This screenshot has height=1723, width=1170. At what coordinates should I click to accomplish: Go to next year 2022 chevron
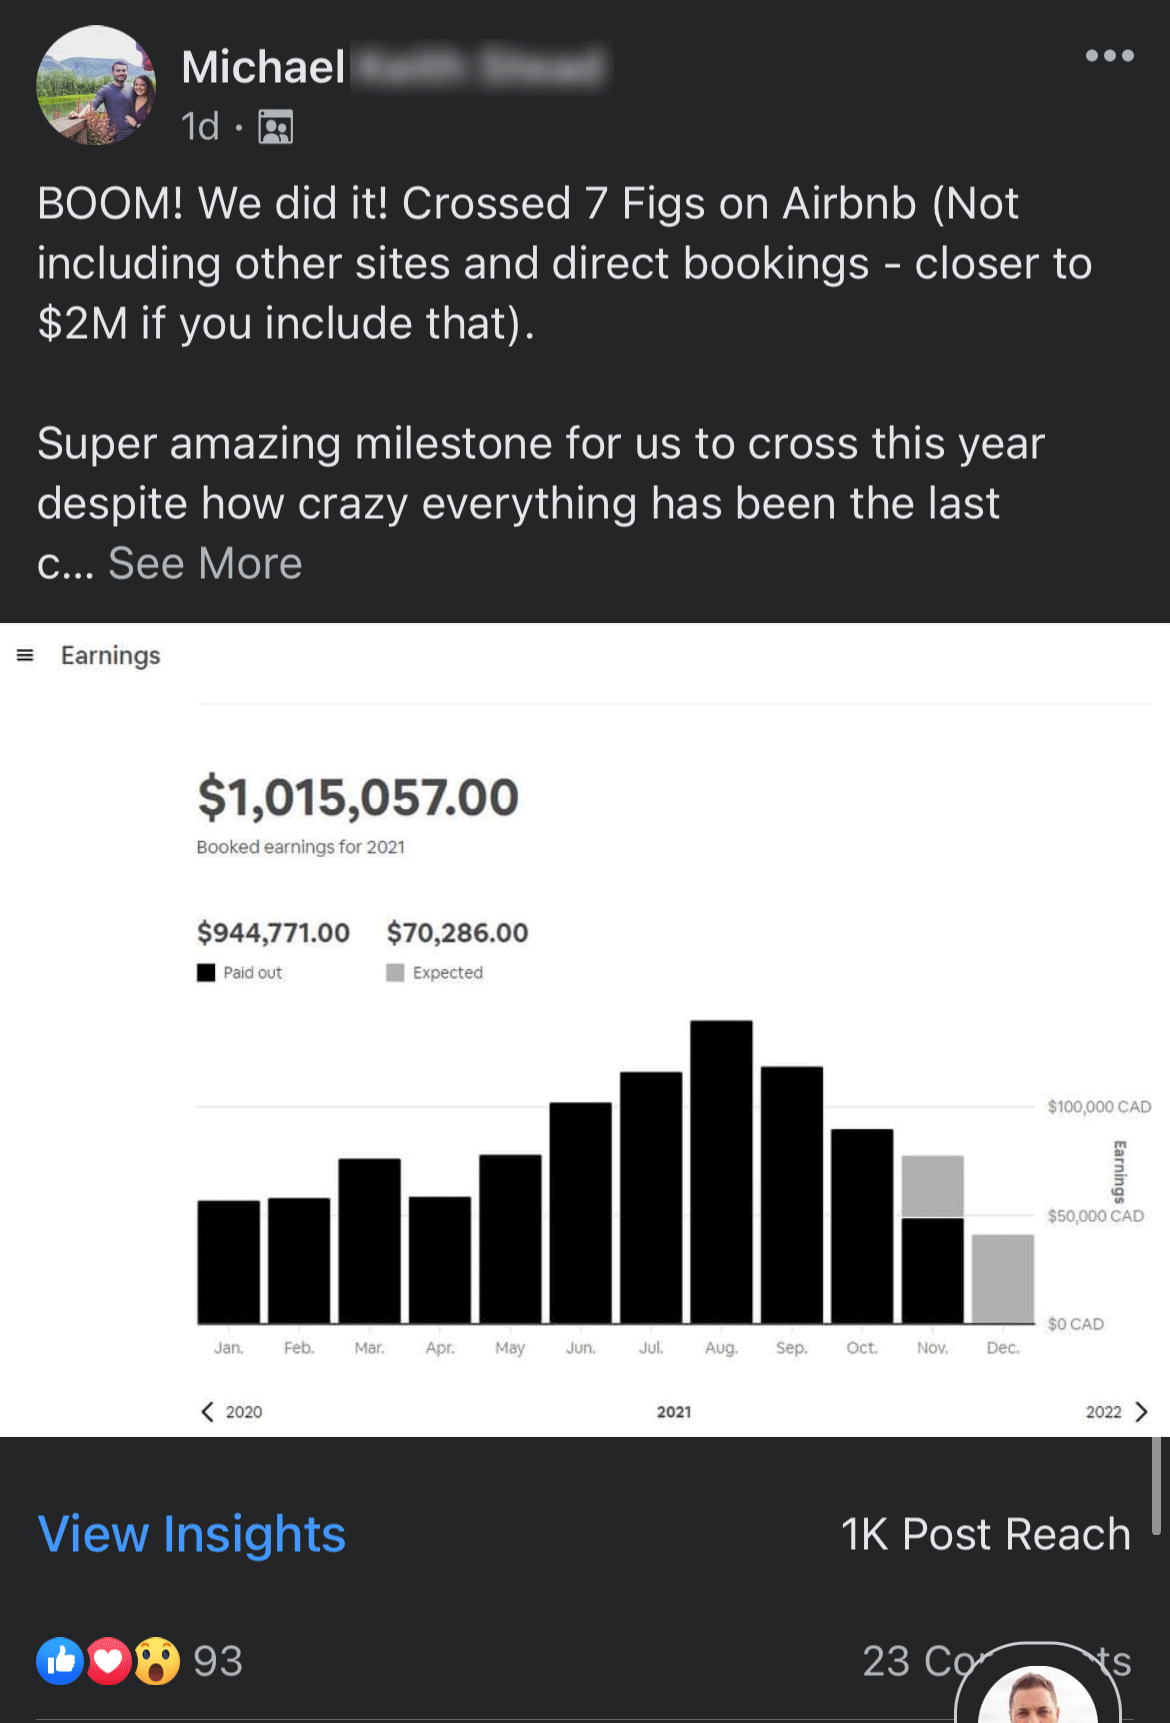[1141, 1411]
